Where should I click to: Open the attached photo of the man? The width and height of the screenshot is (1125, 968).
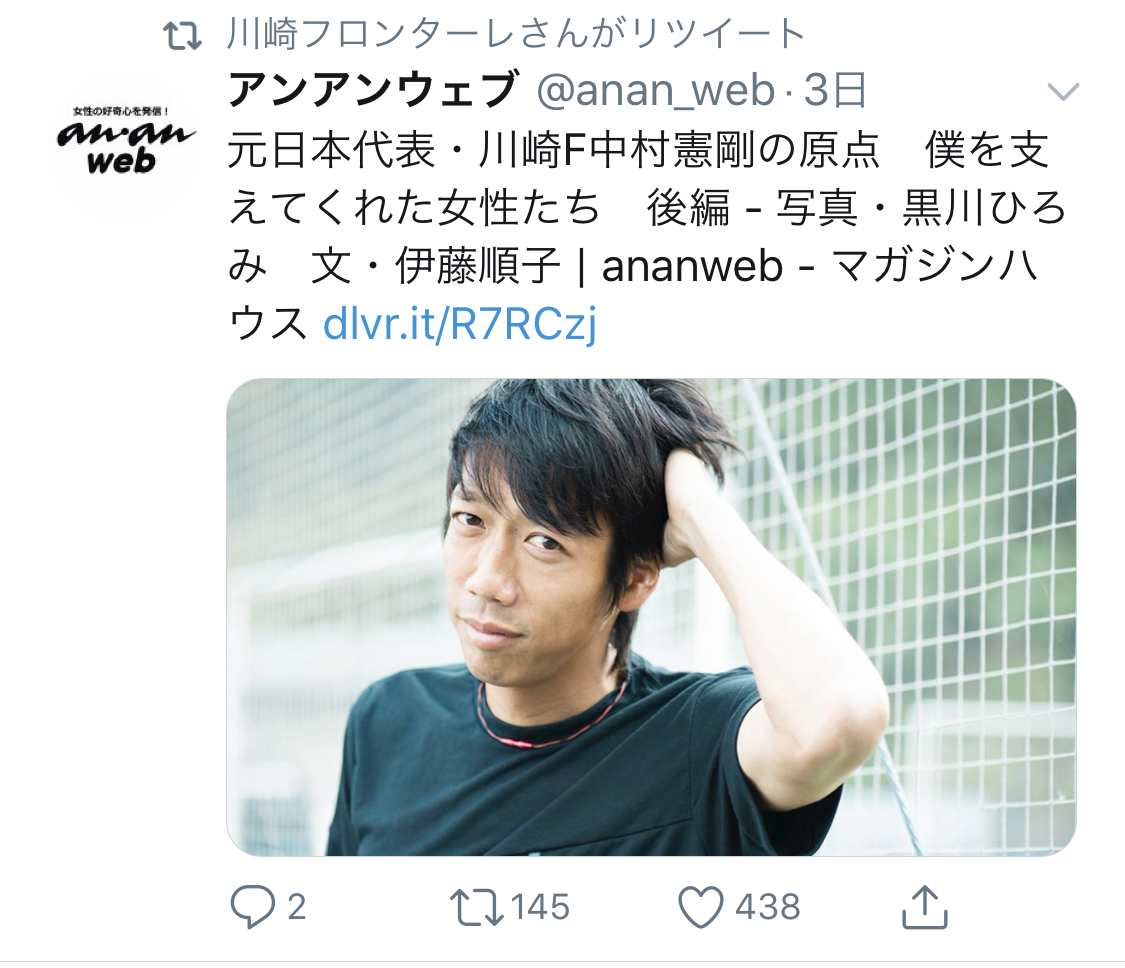(651, 617)
